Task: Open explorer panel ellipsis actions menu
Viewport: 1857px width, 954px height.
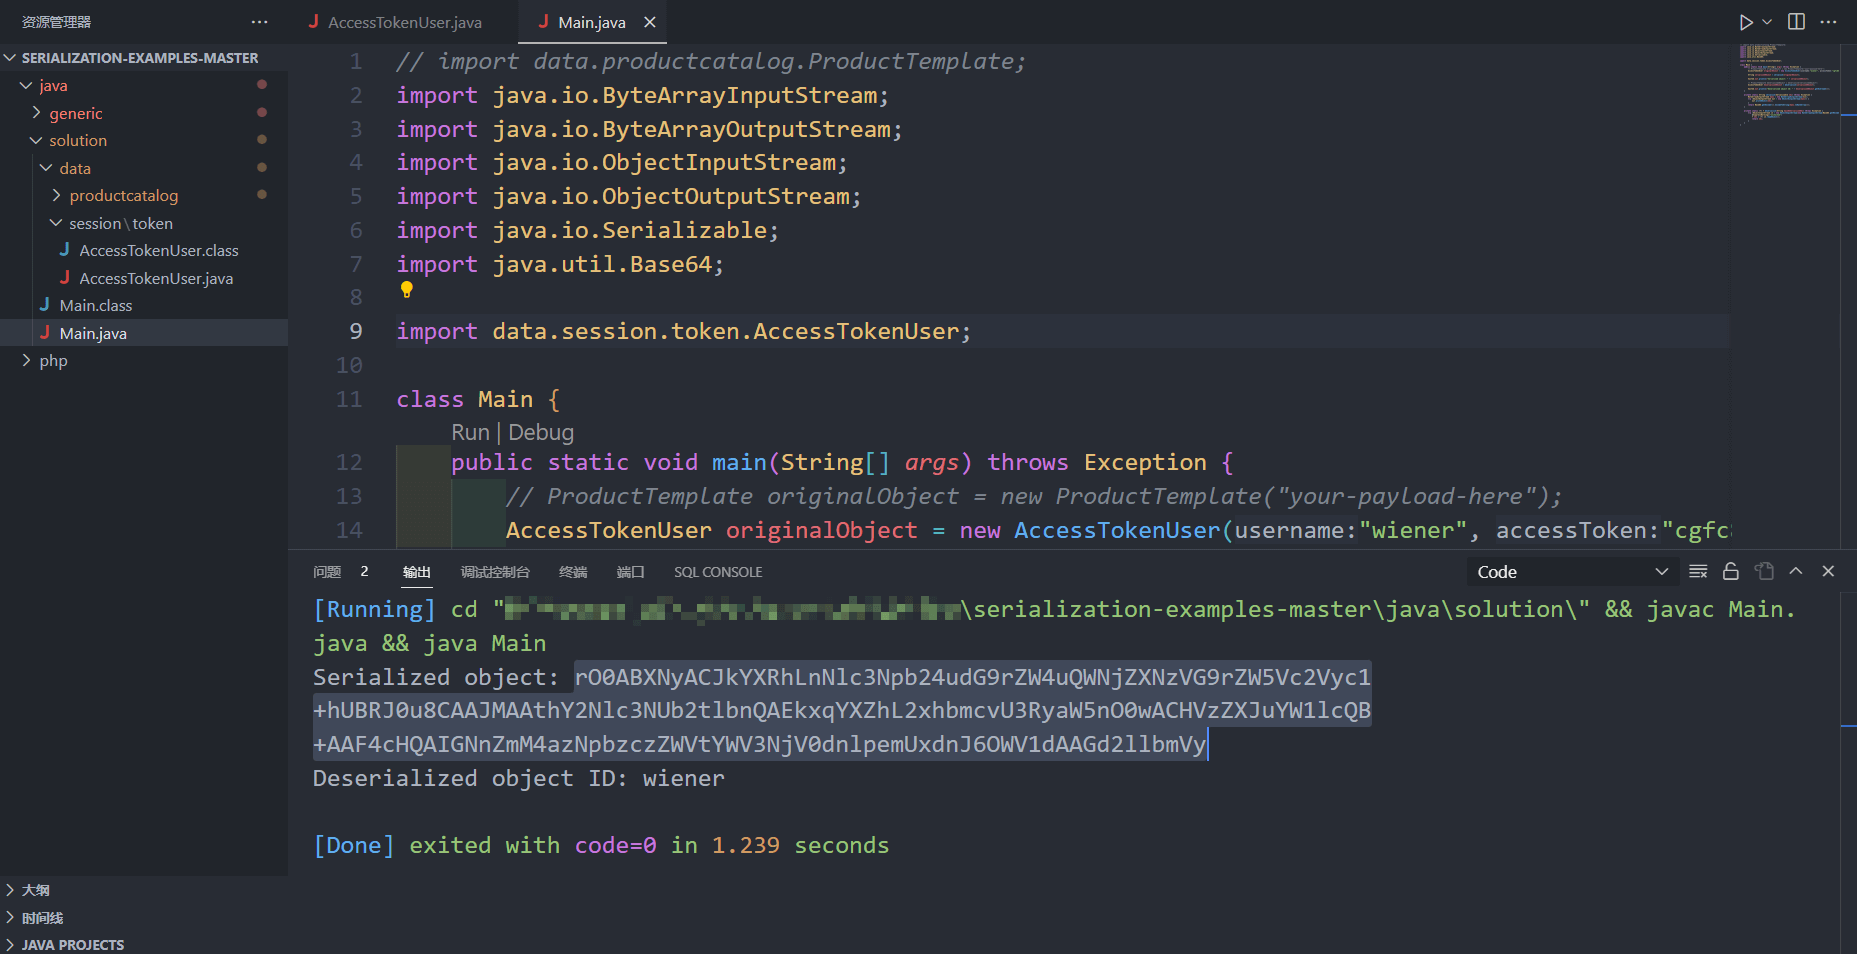Action: click(260, 22)
